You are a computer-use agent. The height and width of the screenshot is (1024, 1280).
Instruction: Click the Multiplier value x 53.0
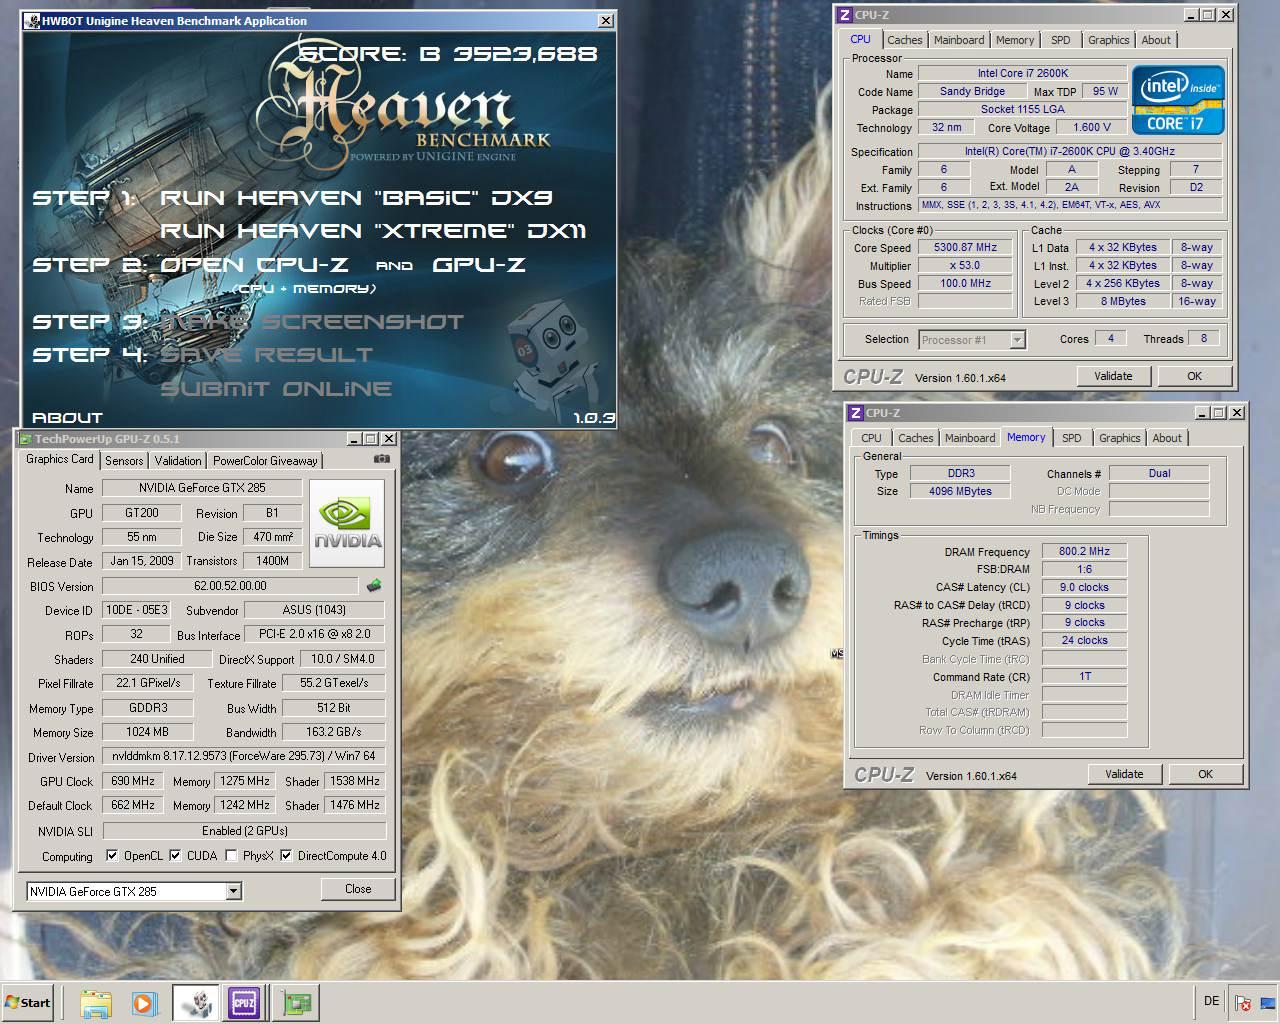pos(965,265)
